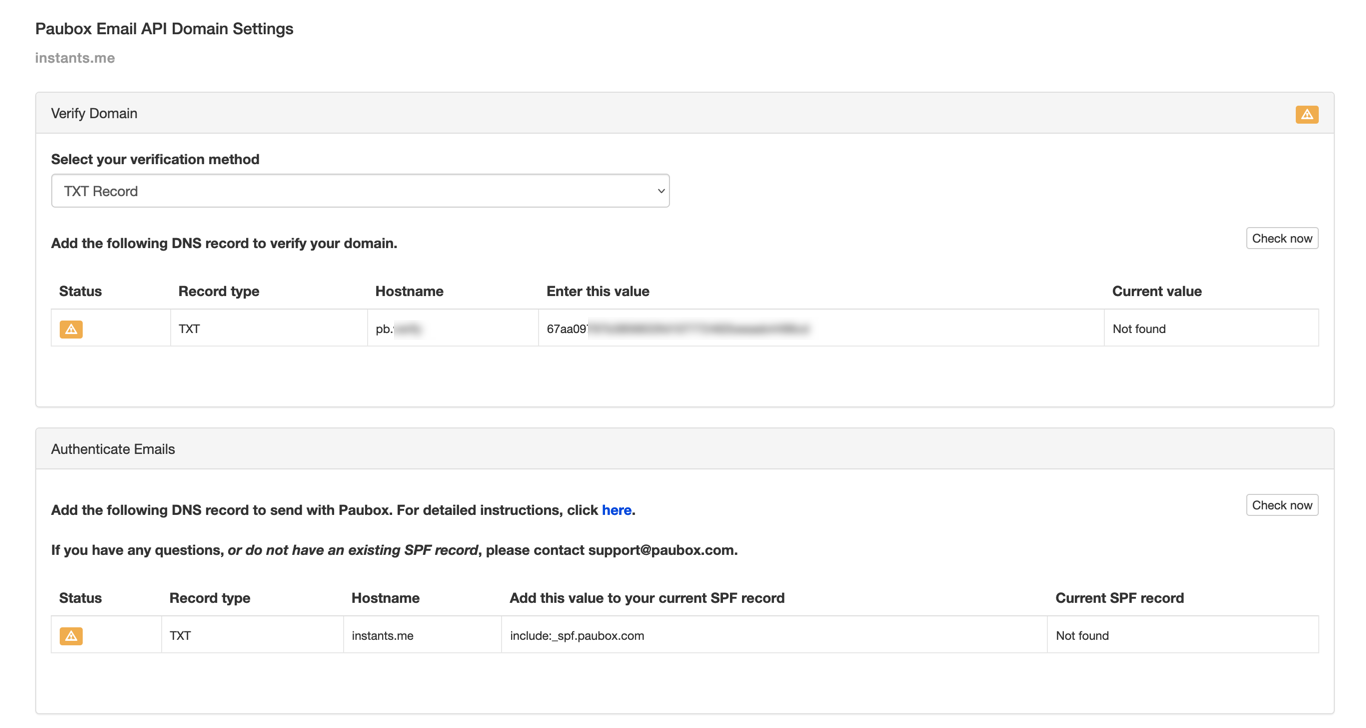Click the chevron arrow of the TXT Record selector
The width and height of the screenshot is (1366, 728).
tap(660, 191)
